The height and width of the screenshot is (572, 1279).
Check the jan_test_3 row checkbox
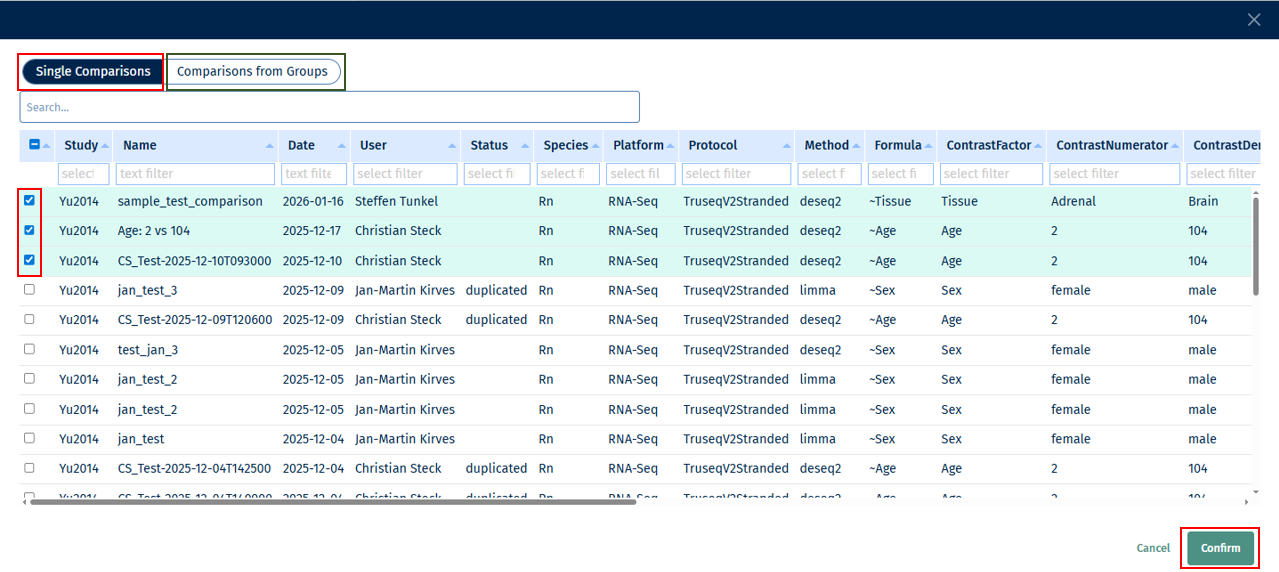(29, 290)
